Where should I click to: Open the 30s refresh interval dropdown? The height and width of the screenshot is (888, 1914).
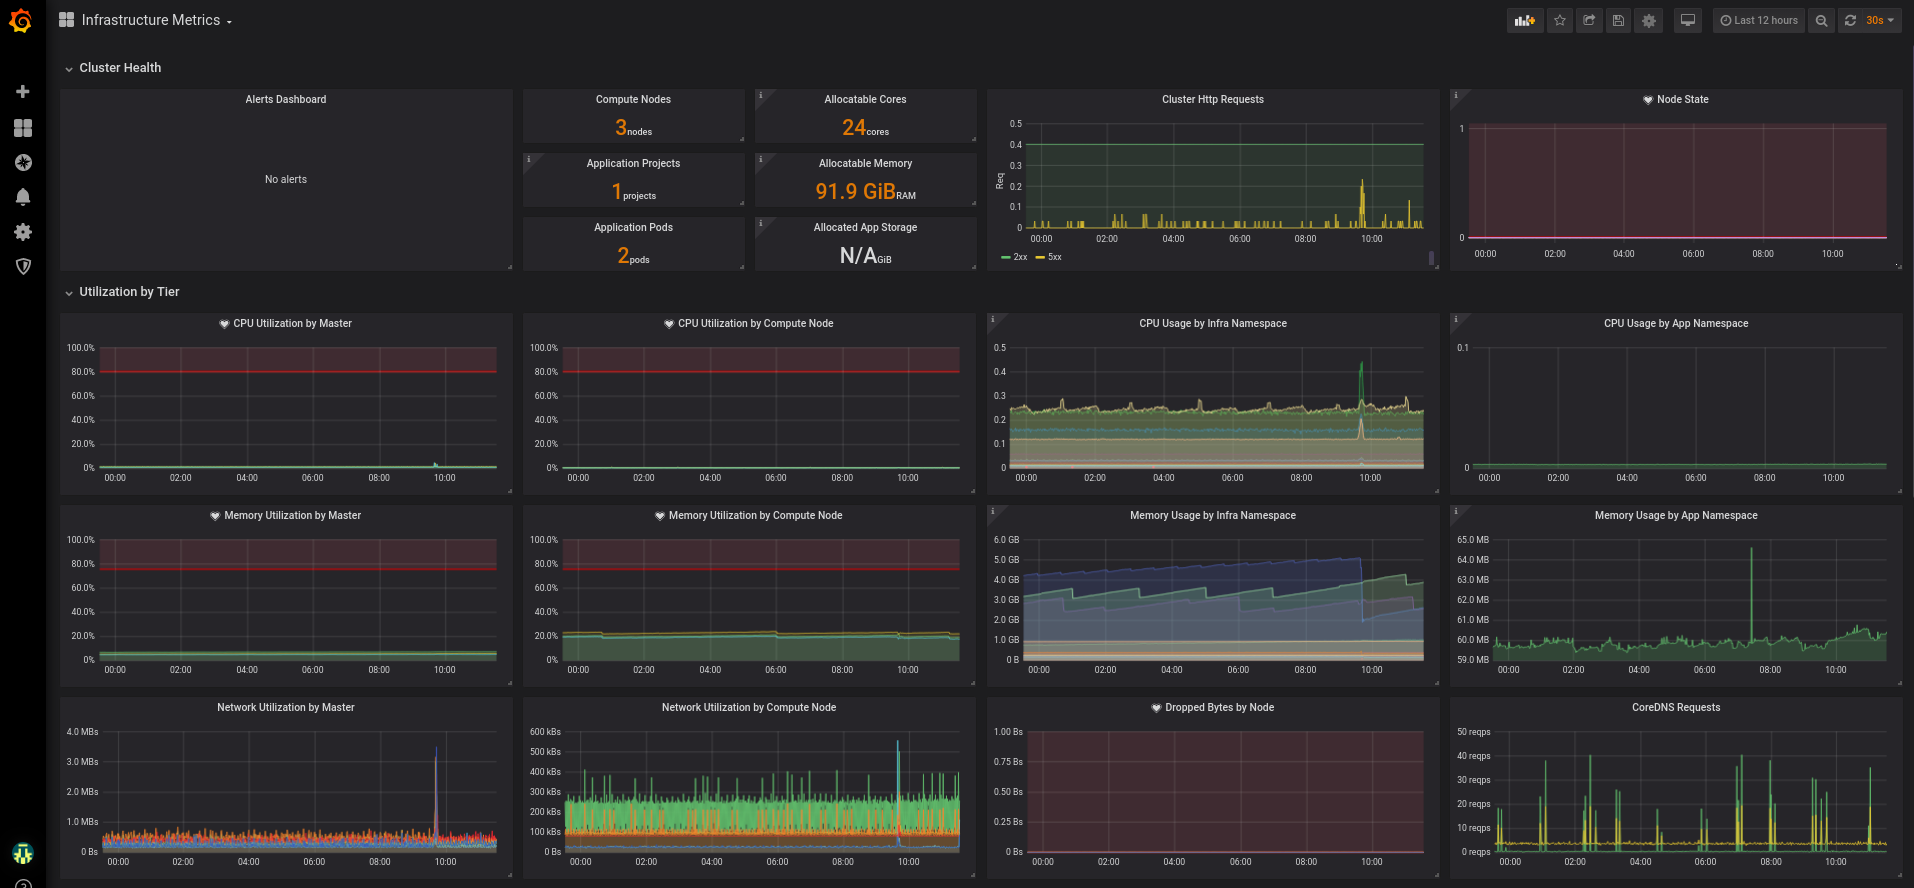coord(1878,20)
